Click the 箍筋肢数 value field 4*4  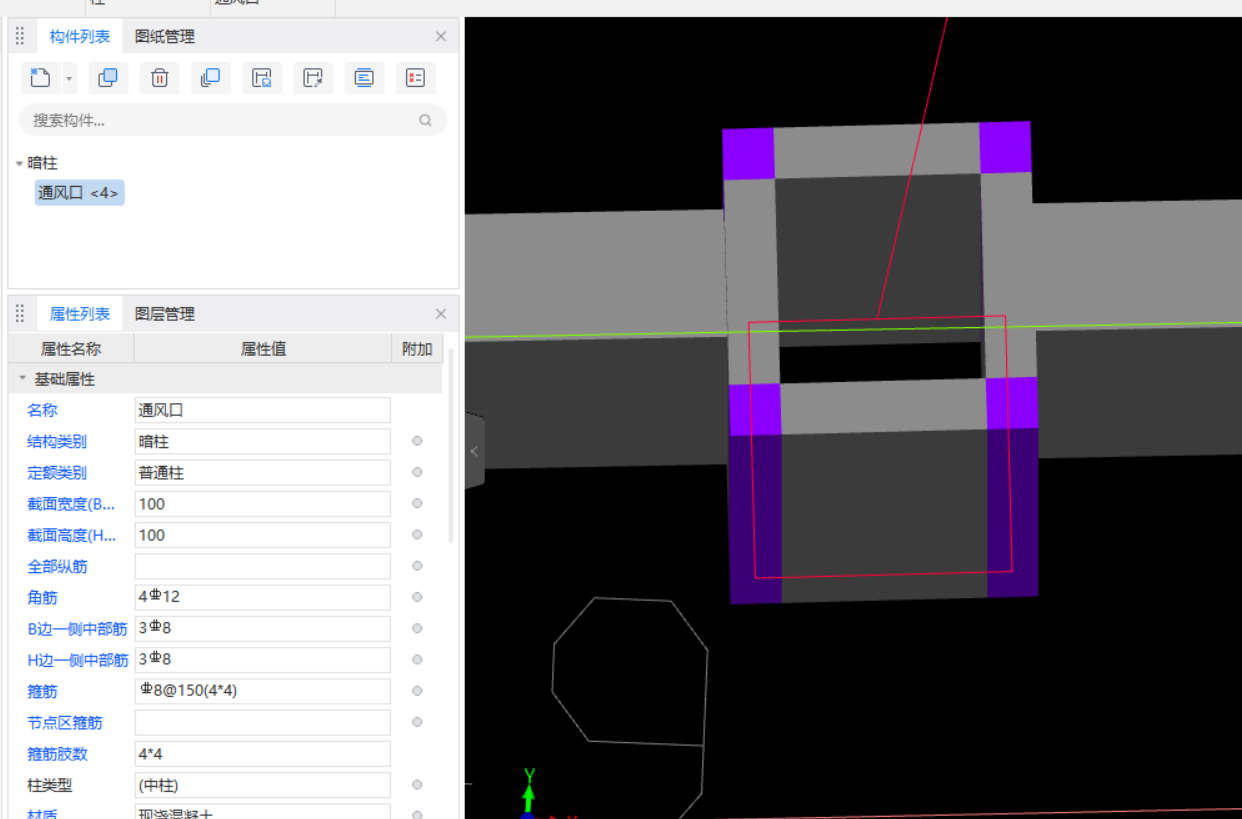tap(263, 753)
